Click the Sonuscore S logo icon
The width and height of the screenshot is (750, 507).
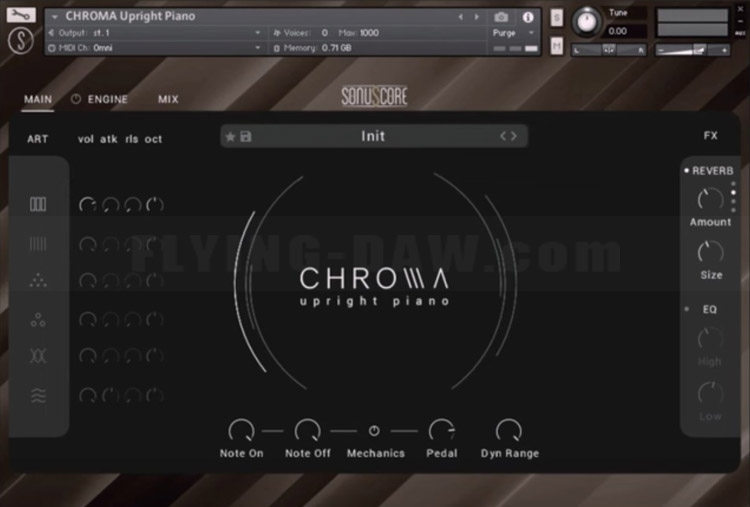coord(21,40)
